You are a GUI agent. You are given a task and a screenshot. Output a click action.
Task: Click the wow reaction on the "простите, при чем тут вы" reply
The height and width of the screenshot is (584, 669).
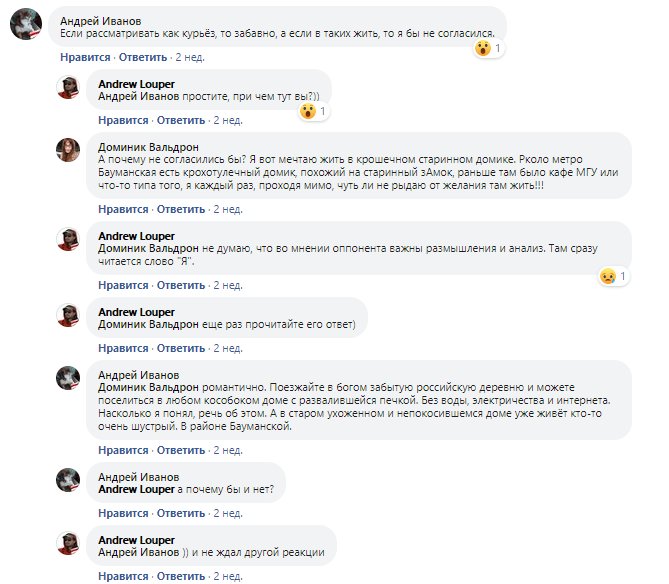pyautogui.click(x=308, y=111)
